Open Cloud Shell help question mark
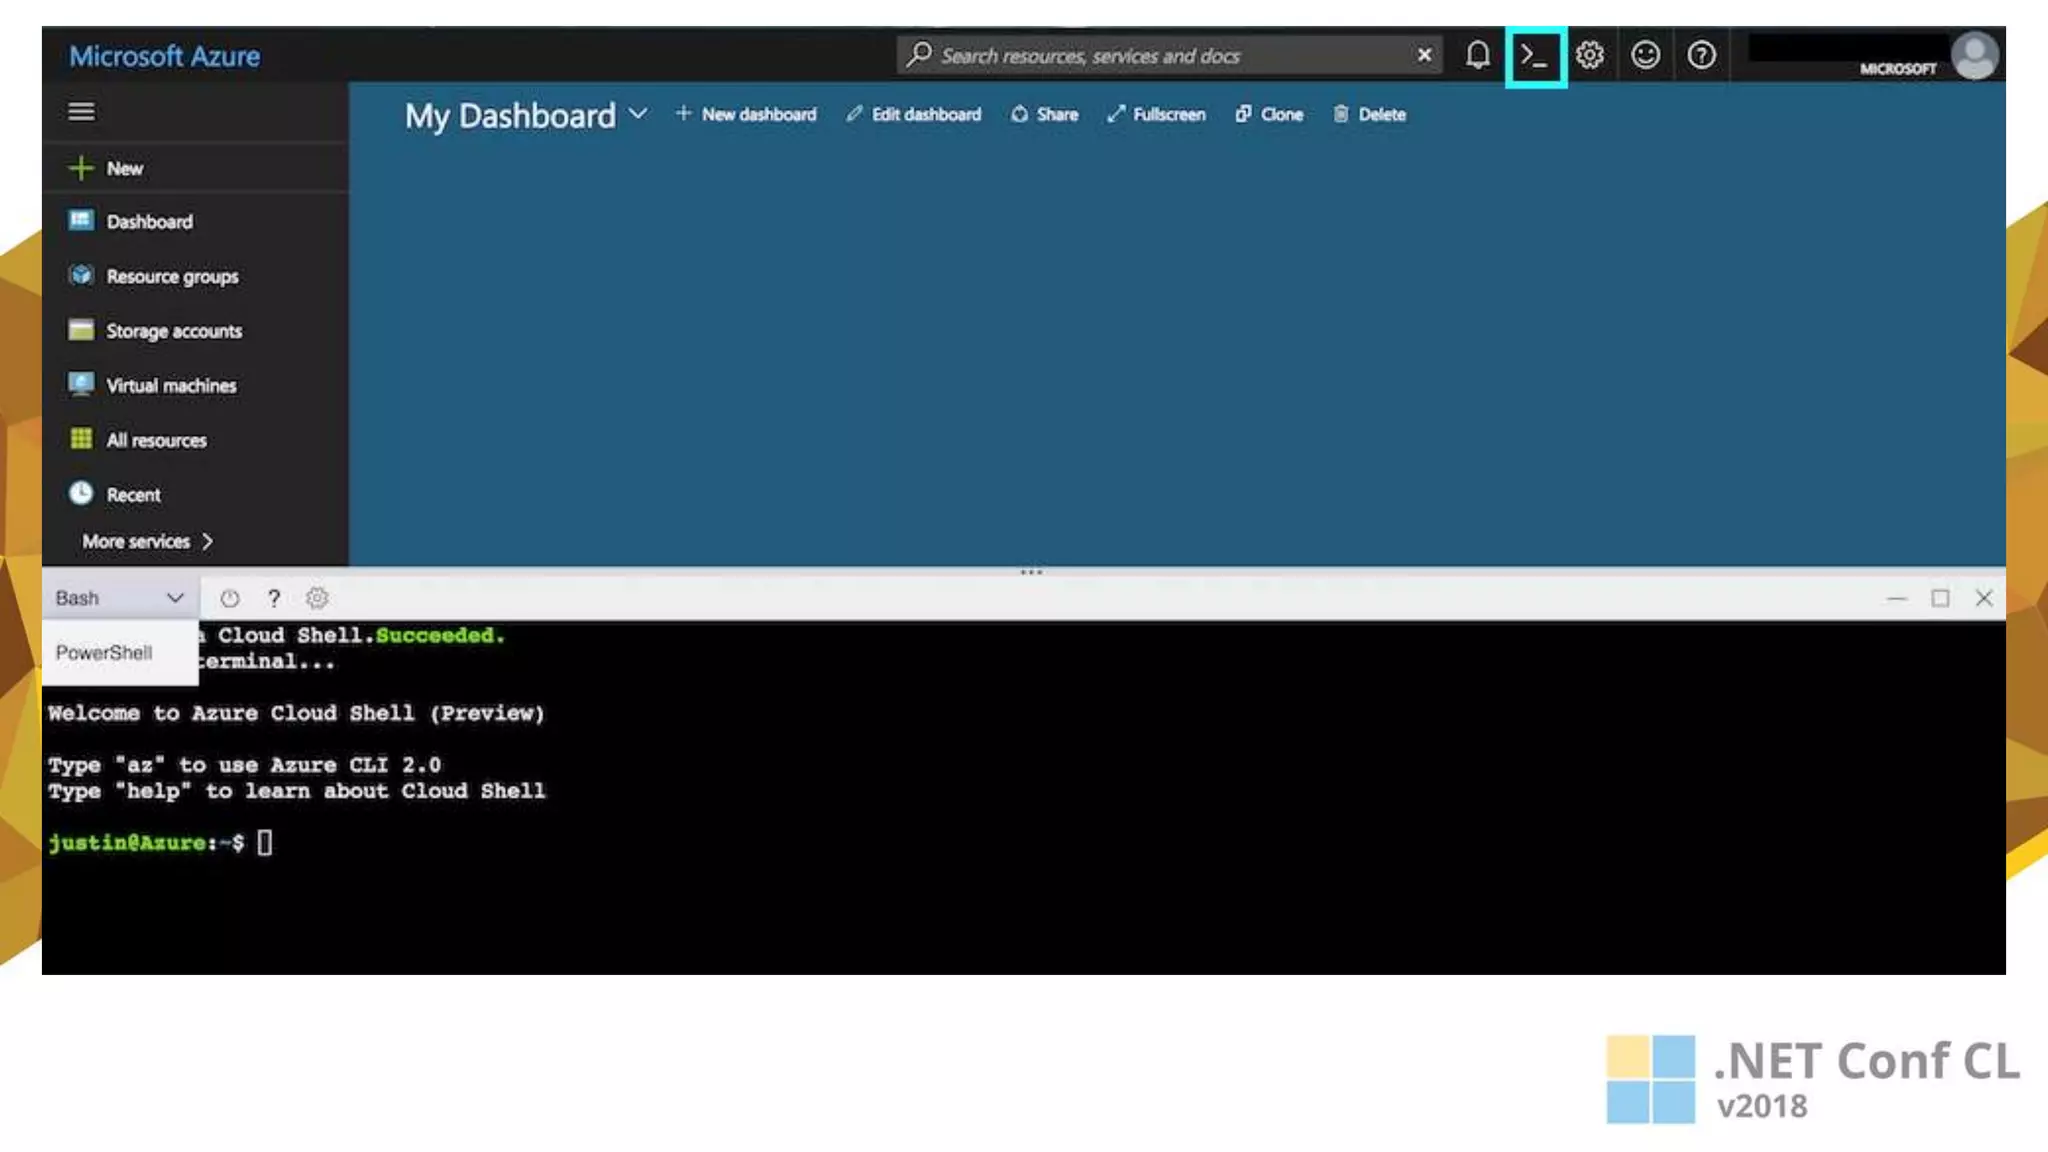The image size is (2048, 1152). click(x=273, y=598)
